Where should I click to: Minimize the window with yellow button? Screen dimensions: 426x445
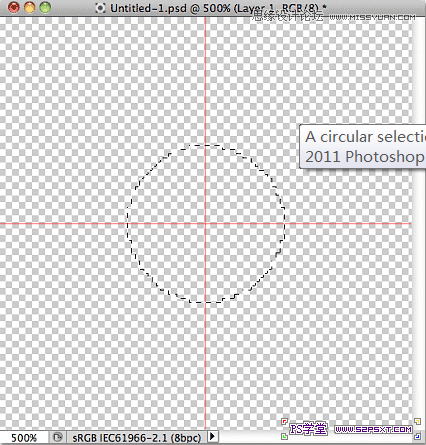click(x=30, y=7)
